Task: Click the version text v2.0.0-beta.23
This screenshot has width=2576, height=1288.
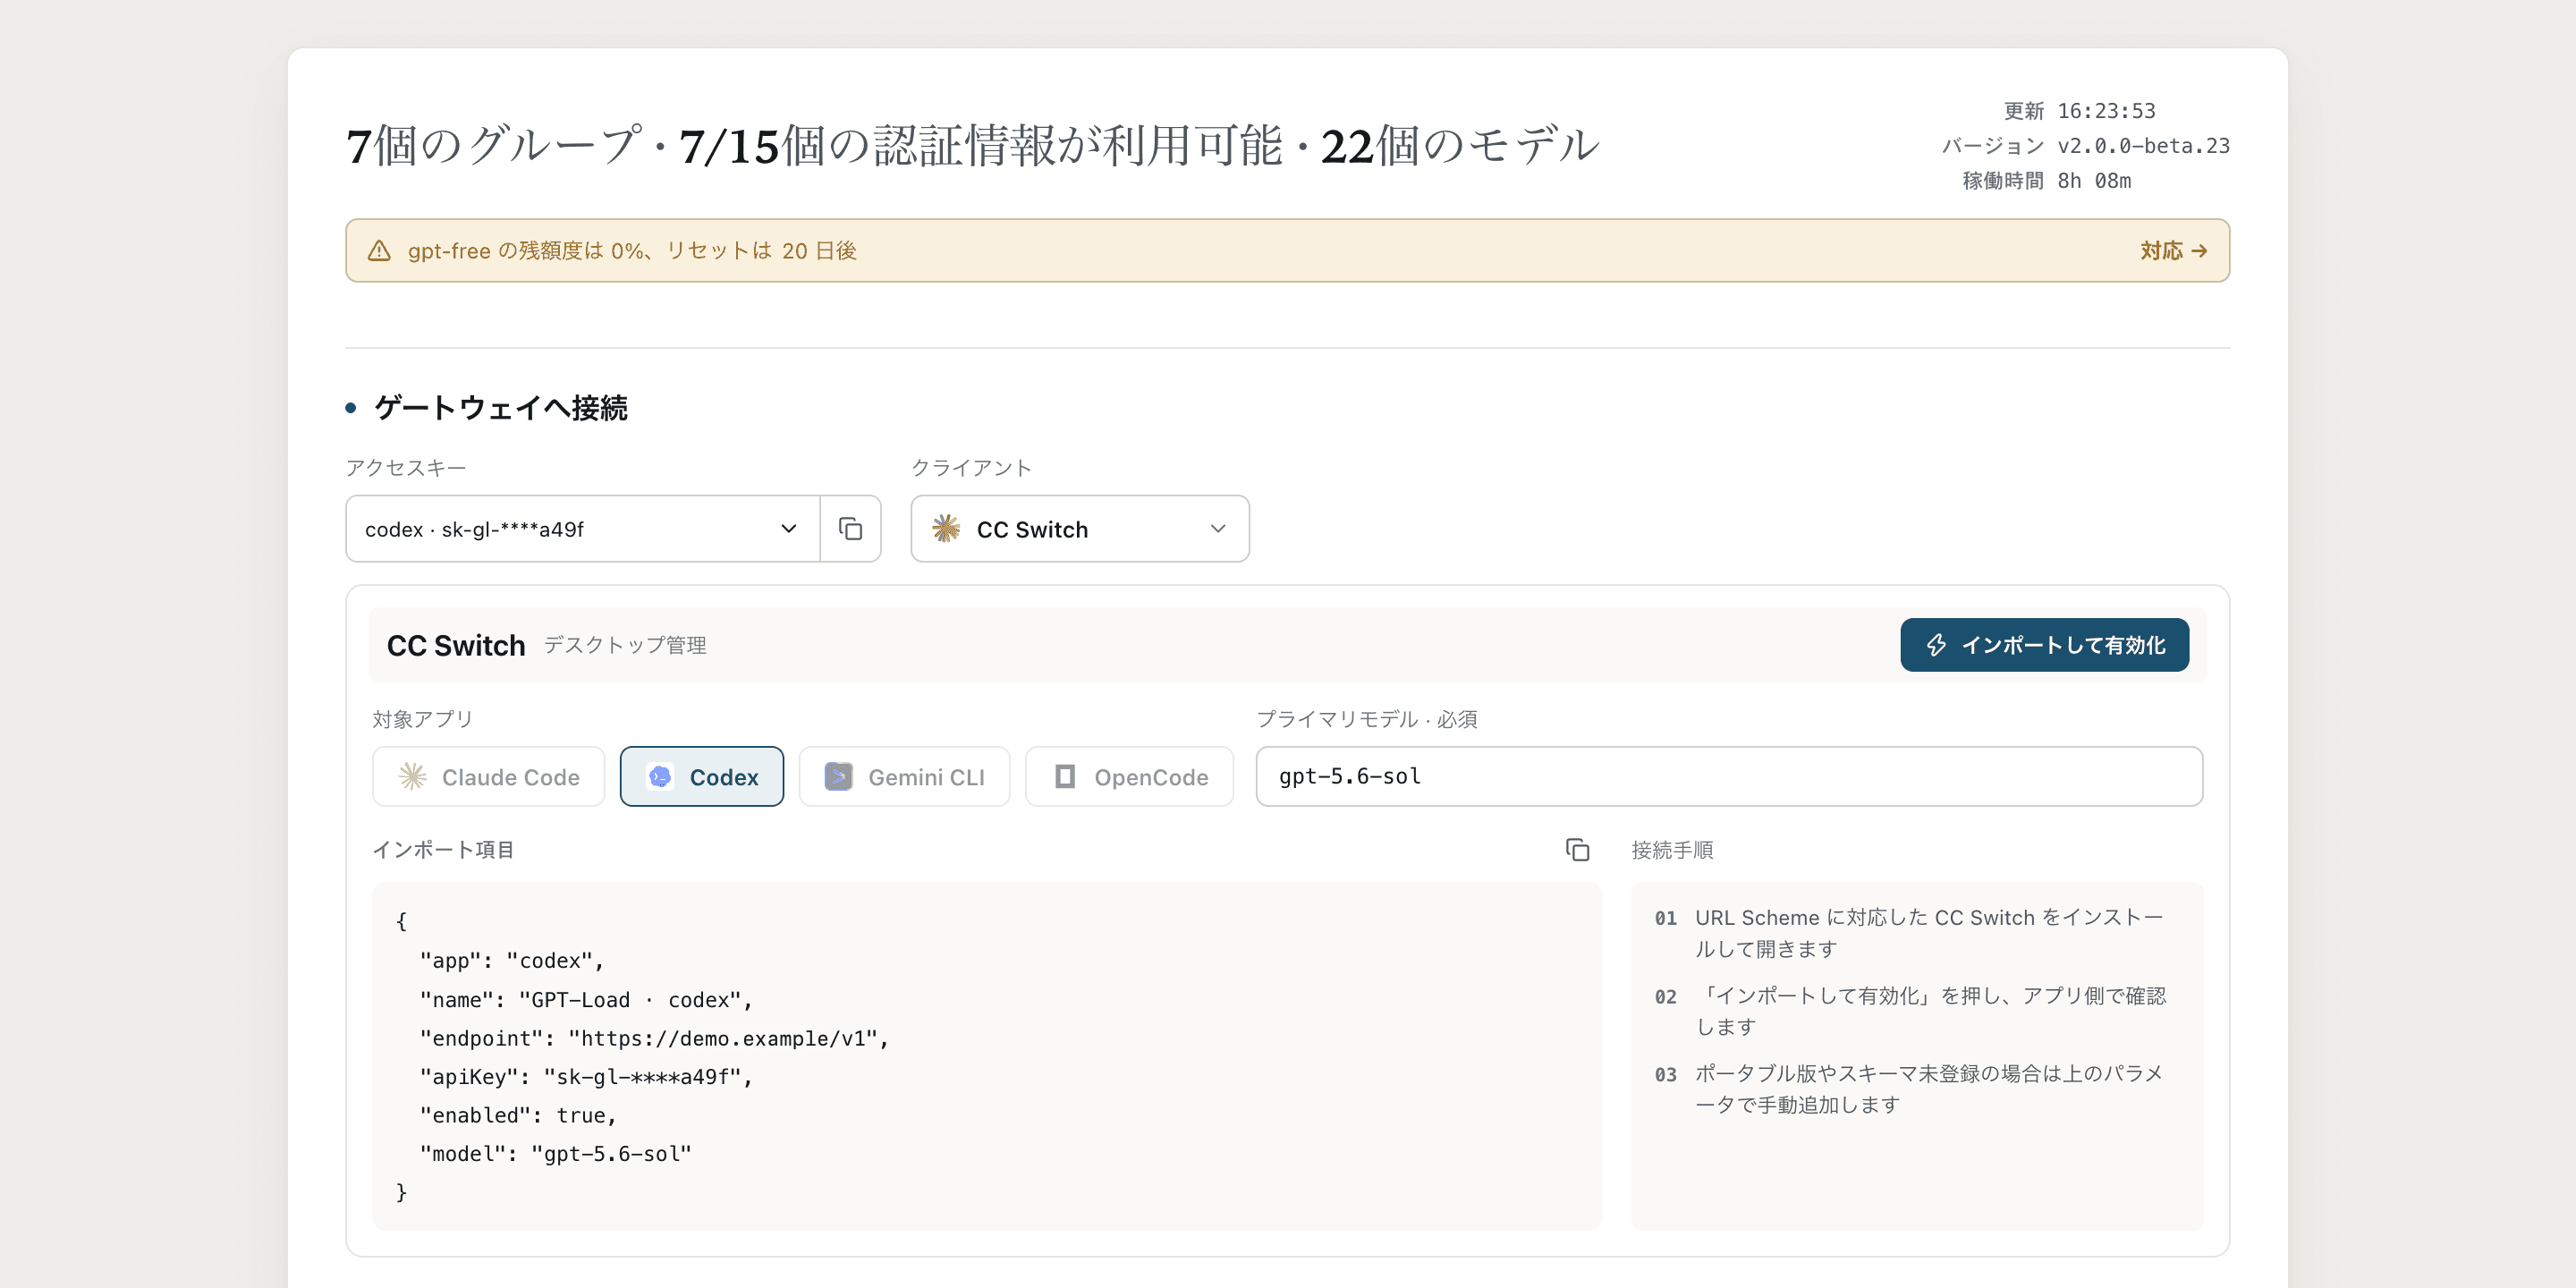Action: pyautogui.click(x=2143, y=146)
